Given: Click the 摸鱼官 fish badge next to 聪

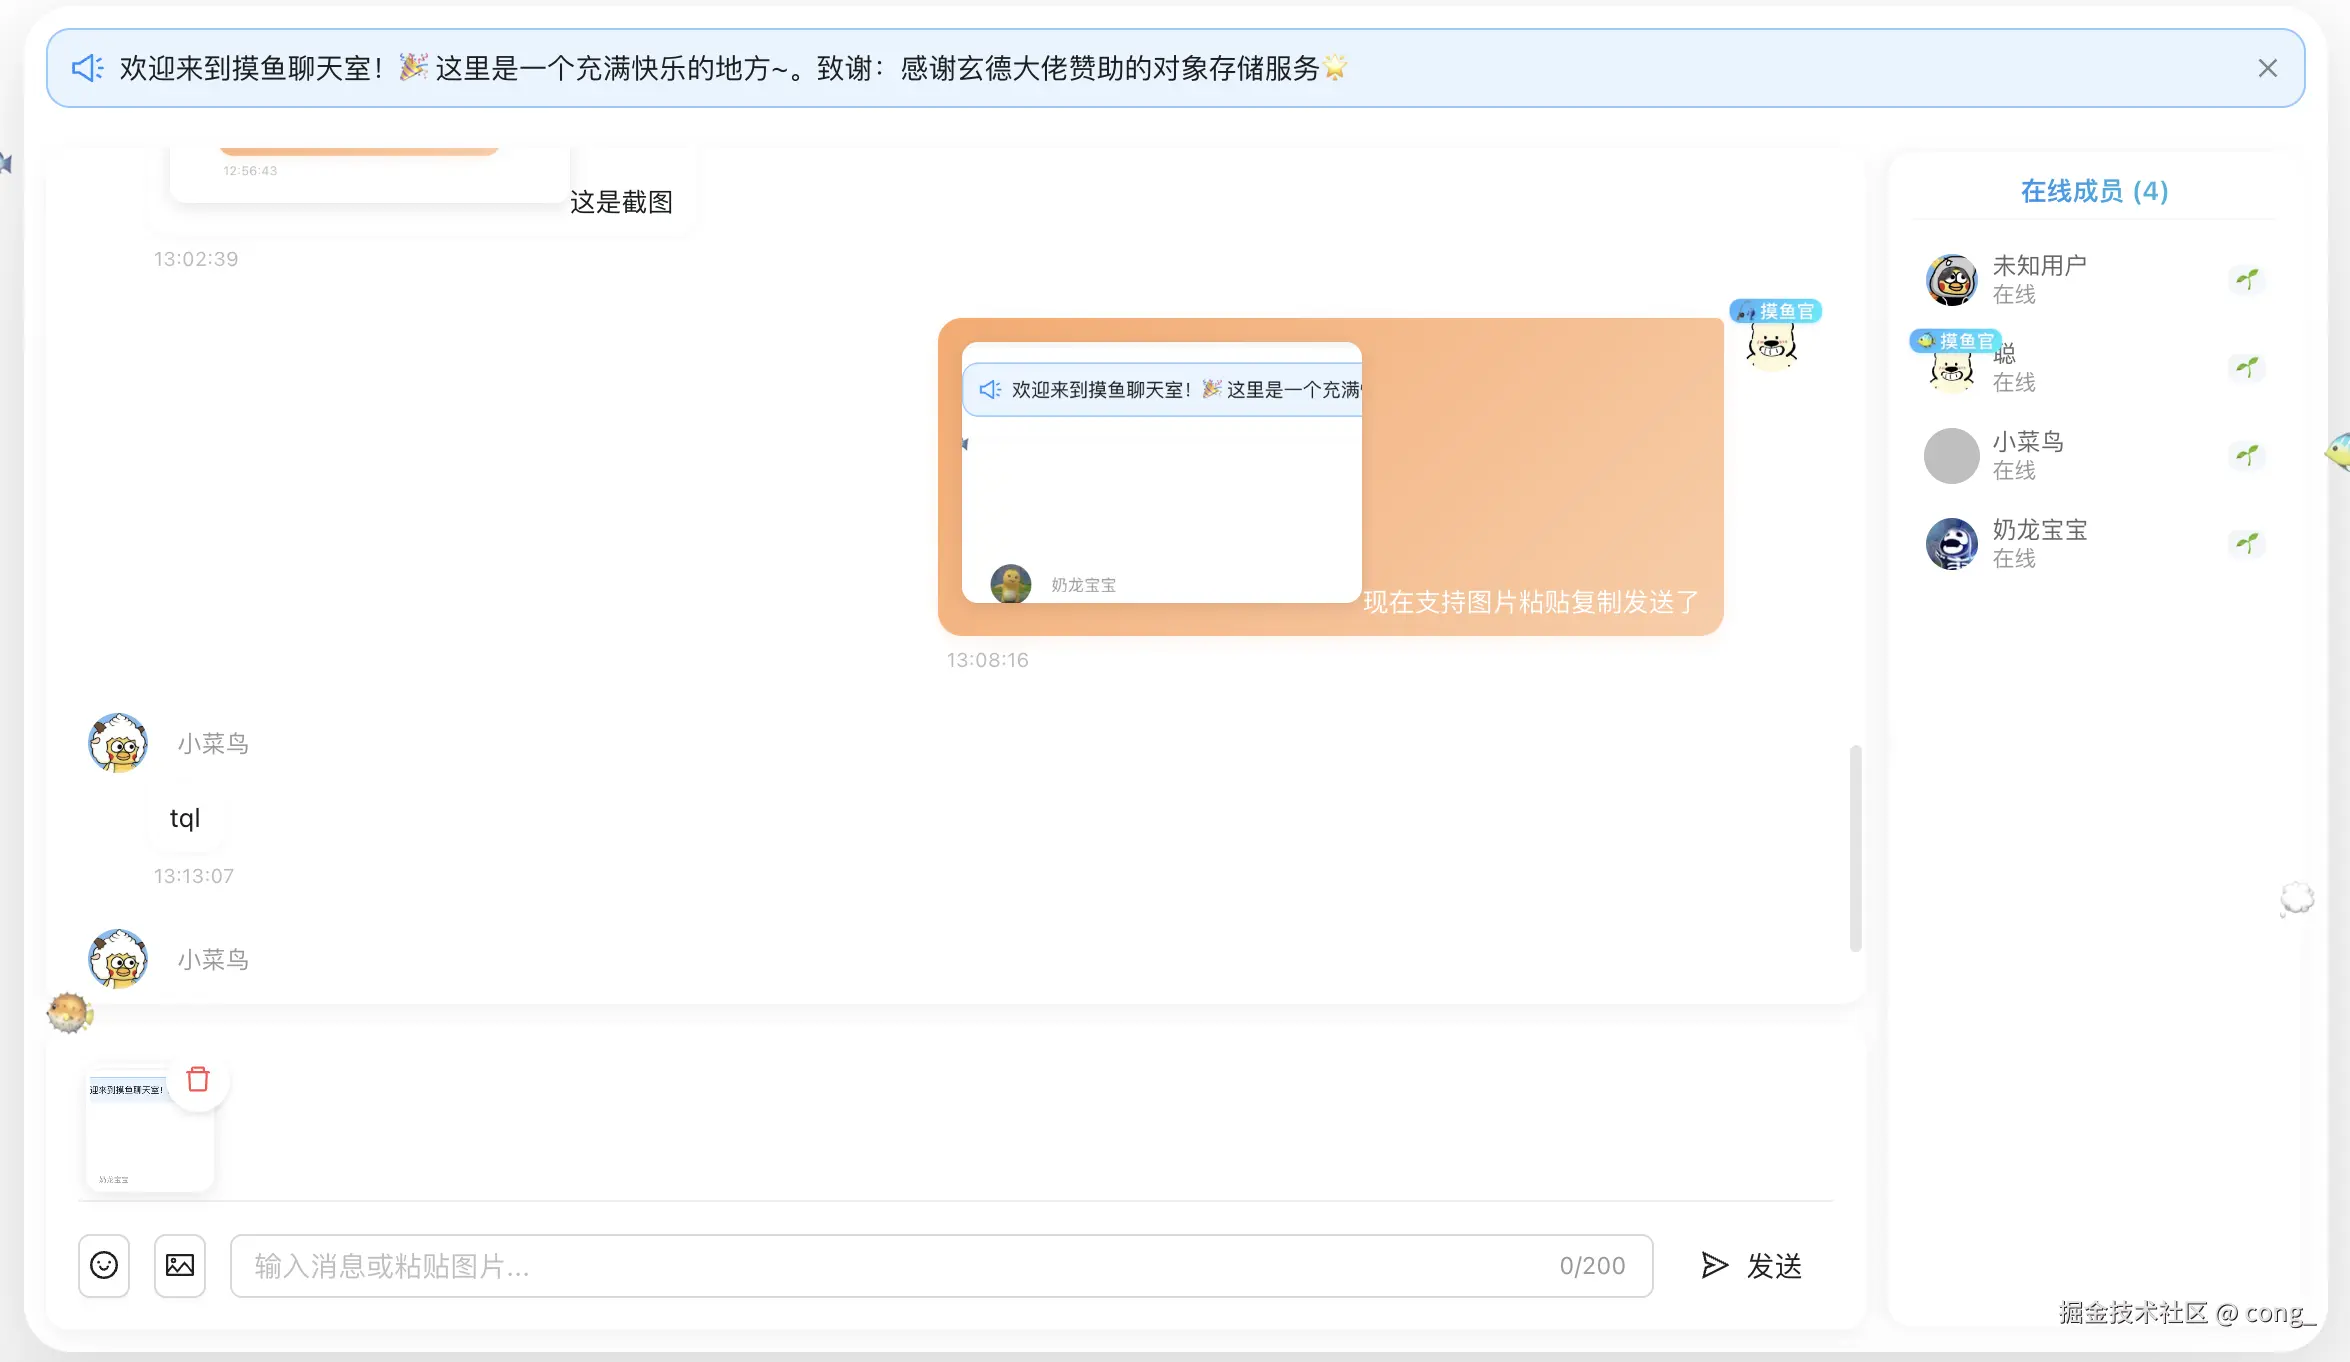Looking at the screenshot, I should [x=1953, y=341].
